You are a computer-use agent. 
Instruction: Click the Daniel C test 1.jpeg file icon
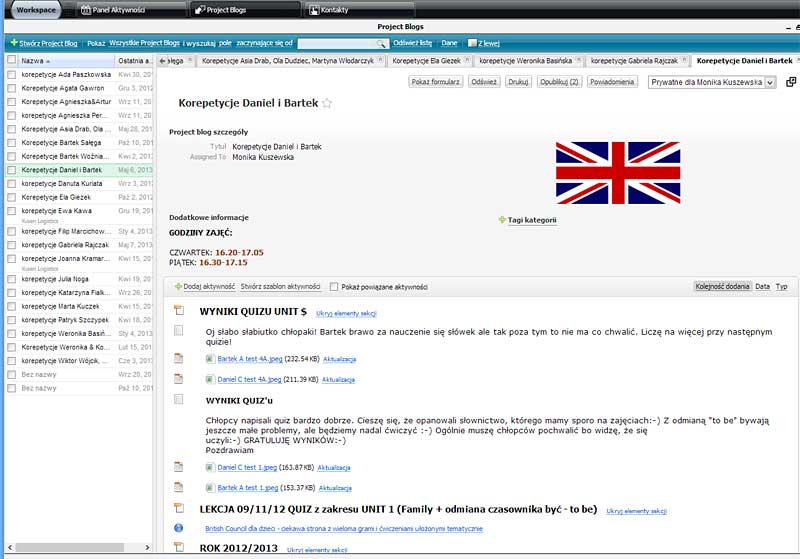(x=179, y=467)
